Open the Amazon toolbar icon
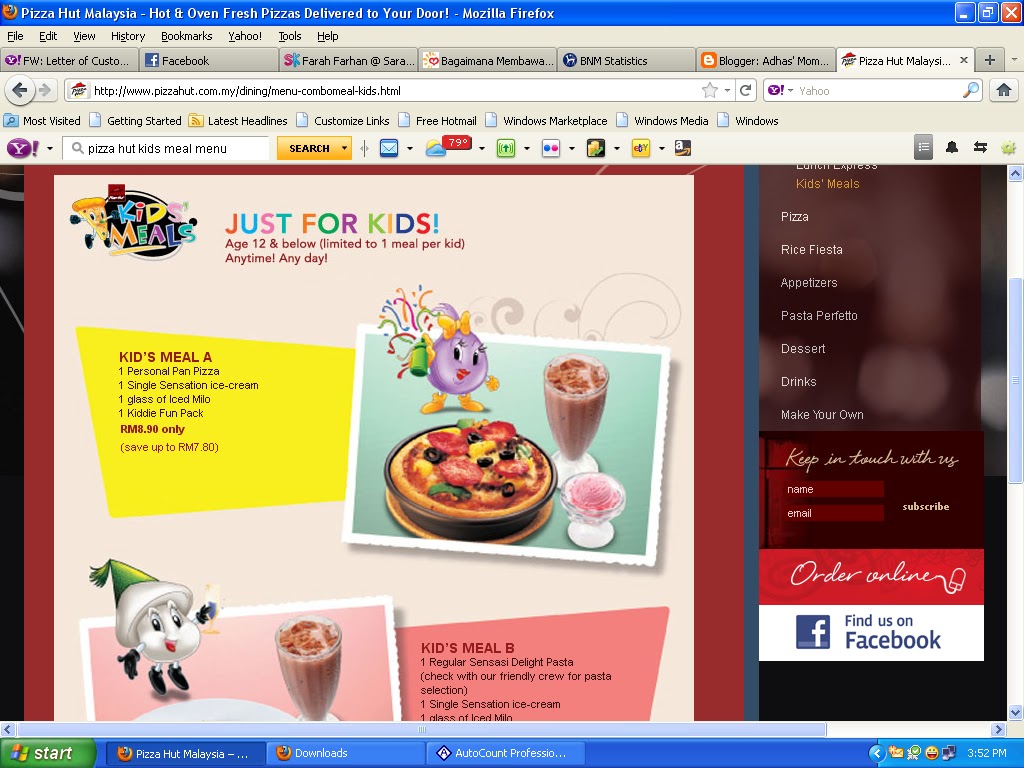 (x=682, y=148)
